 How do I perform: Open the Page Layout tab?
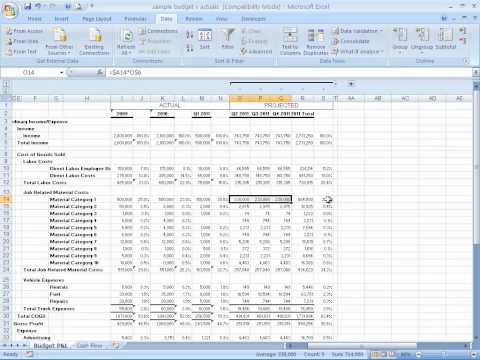97,19
